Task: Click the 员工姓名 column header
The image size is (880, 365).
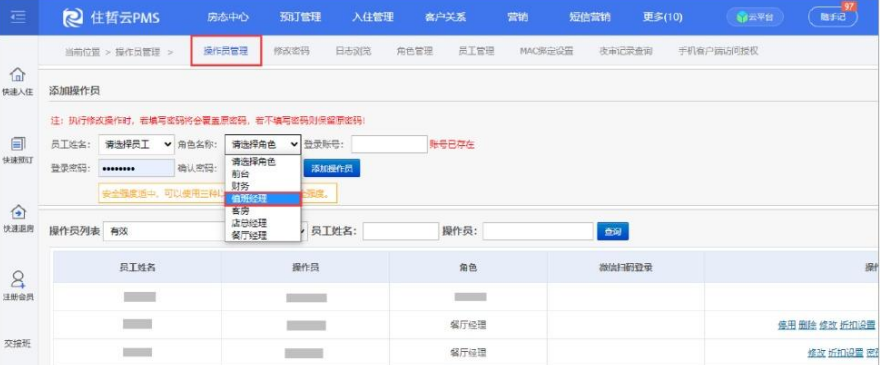Action: (x=138, y=268)
